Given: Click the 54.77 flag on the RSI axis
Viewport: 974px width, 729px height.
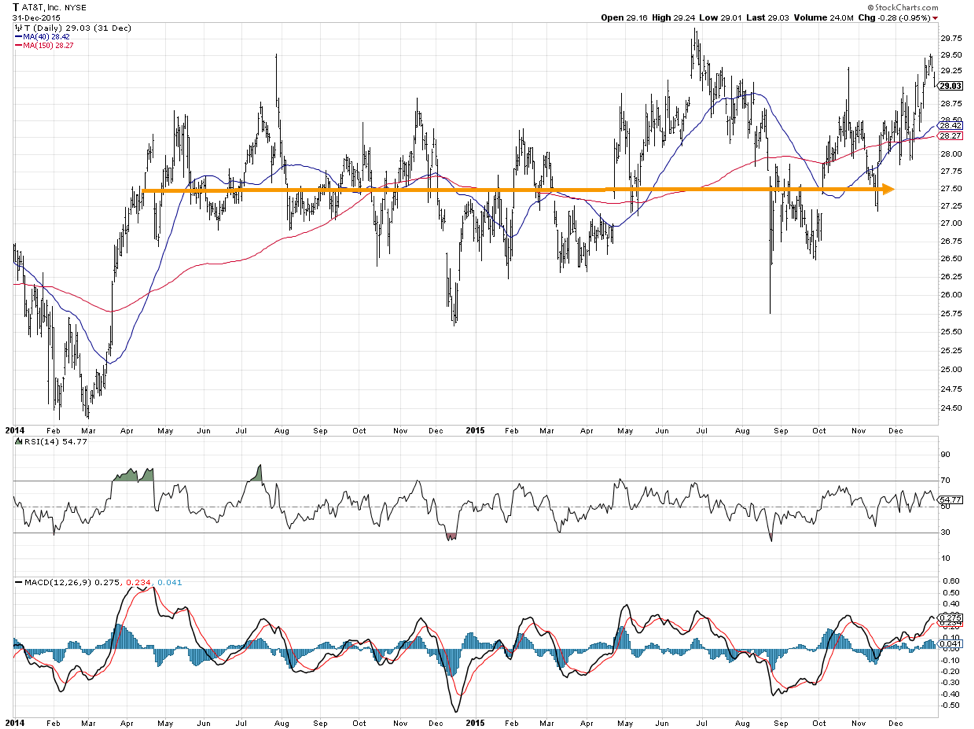Looking at the screenshot, I should click(x=950, y=499).
